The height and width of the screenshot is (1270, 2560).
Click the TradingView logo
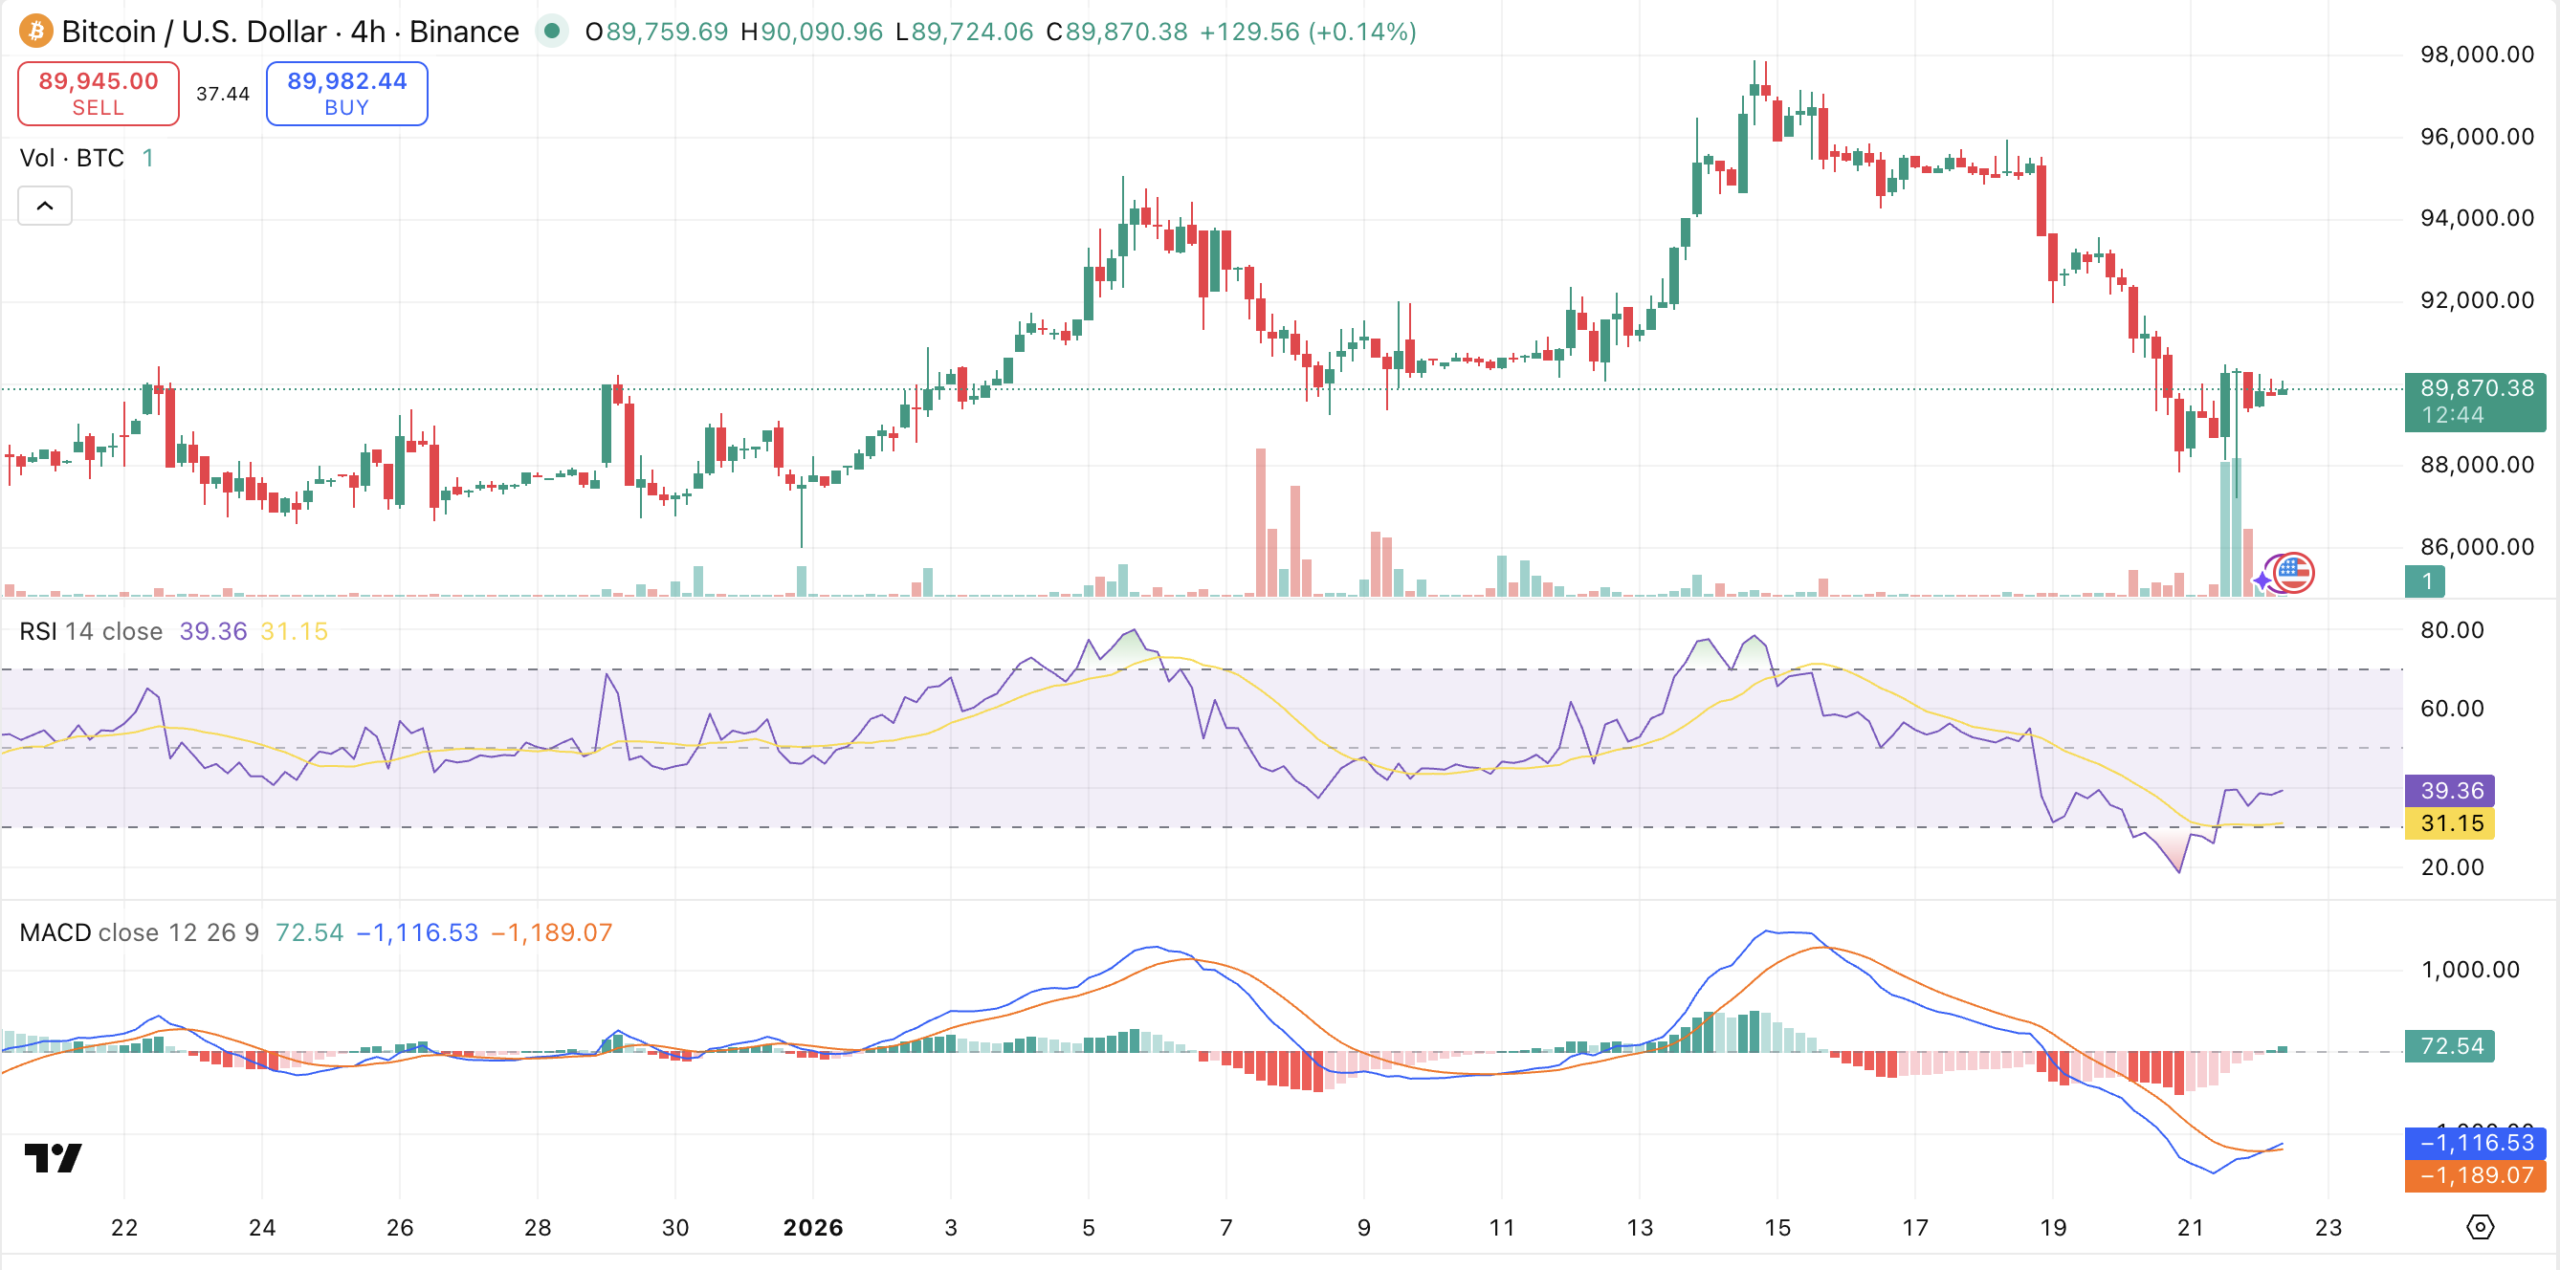coord(53,1158)
